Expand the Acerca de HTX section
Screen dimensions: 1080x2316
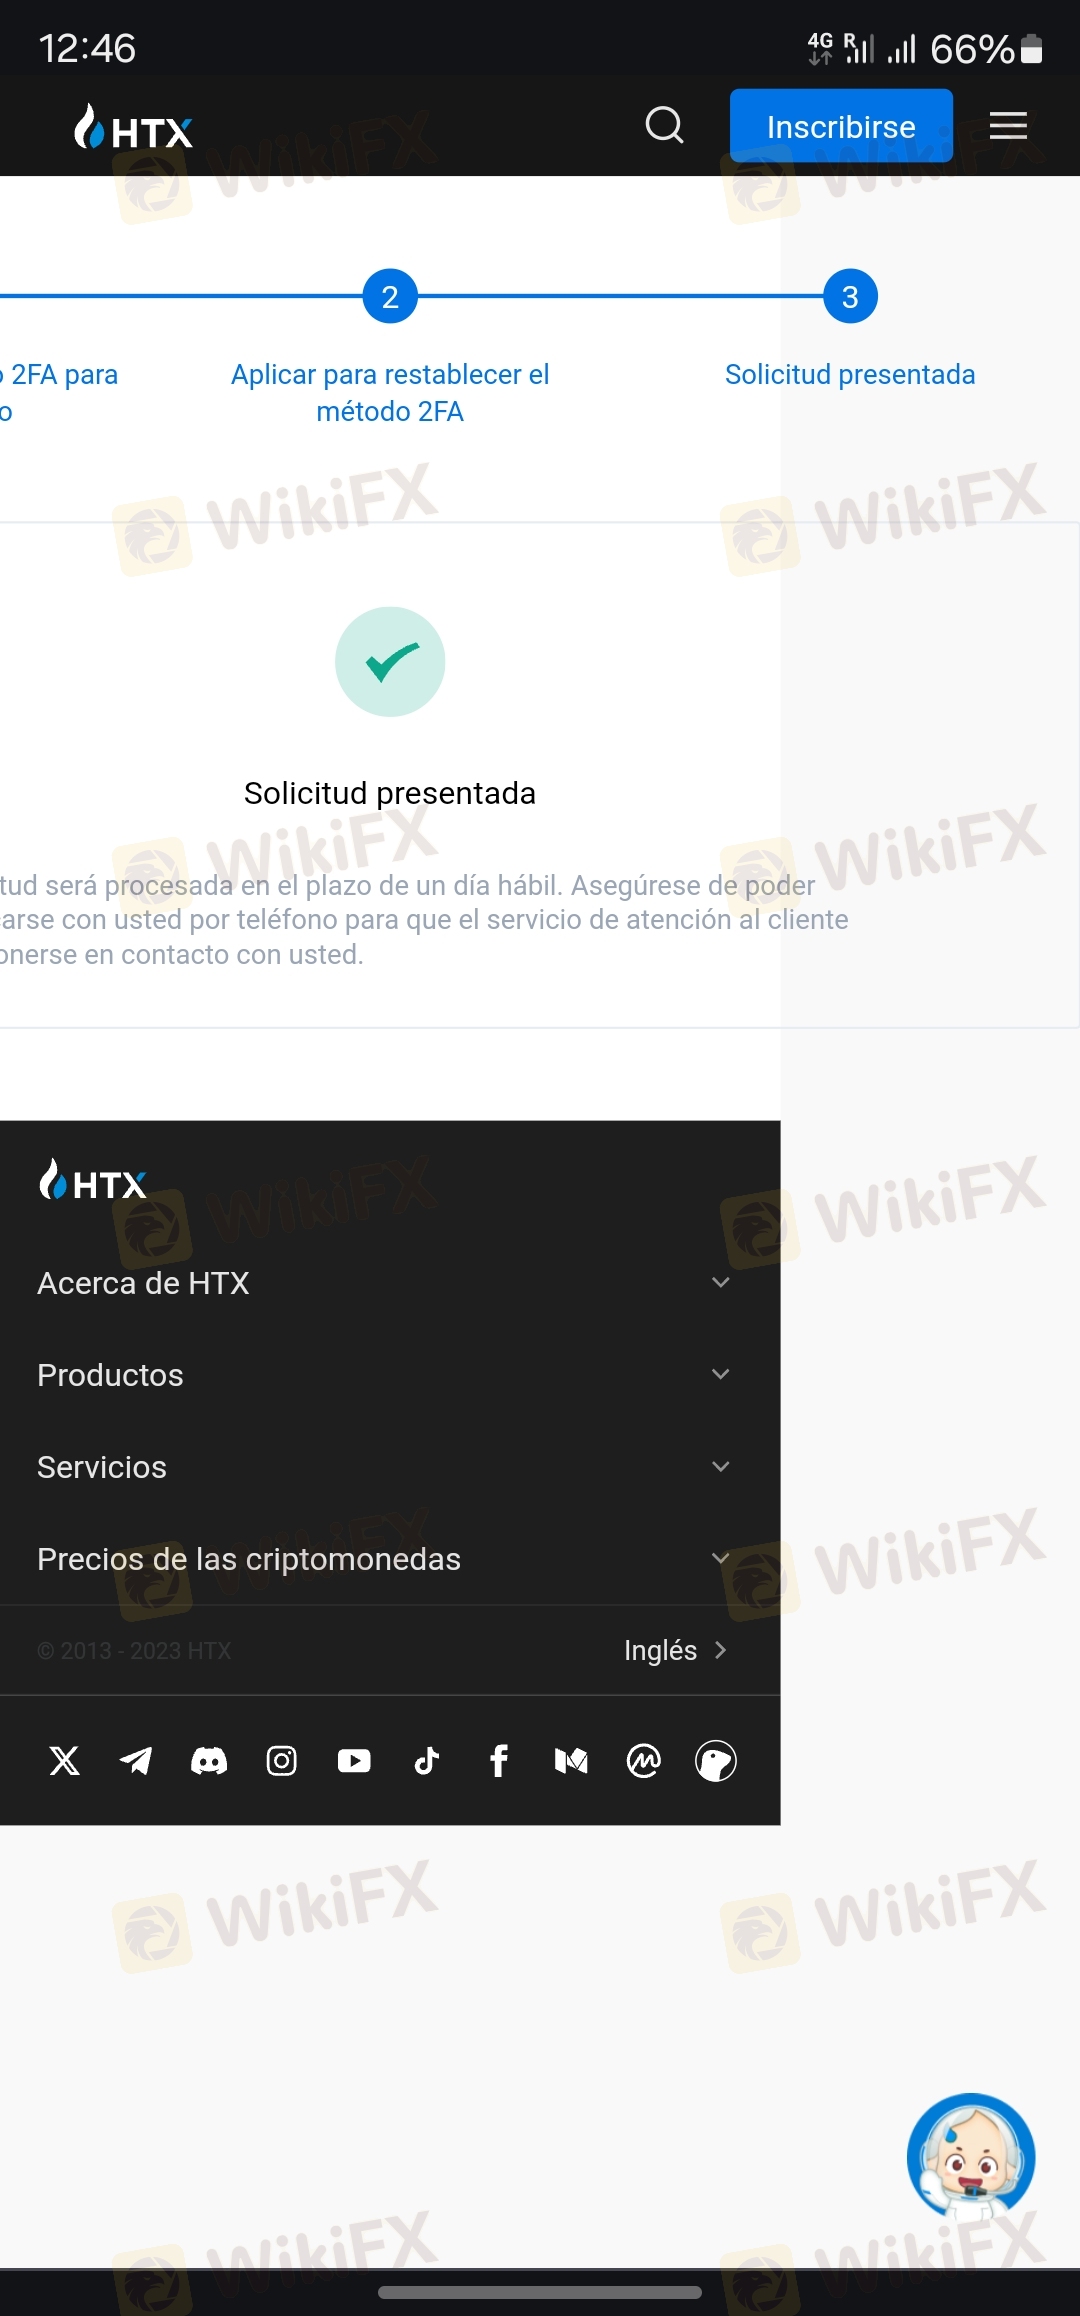tap(385, 1283)
